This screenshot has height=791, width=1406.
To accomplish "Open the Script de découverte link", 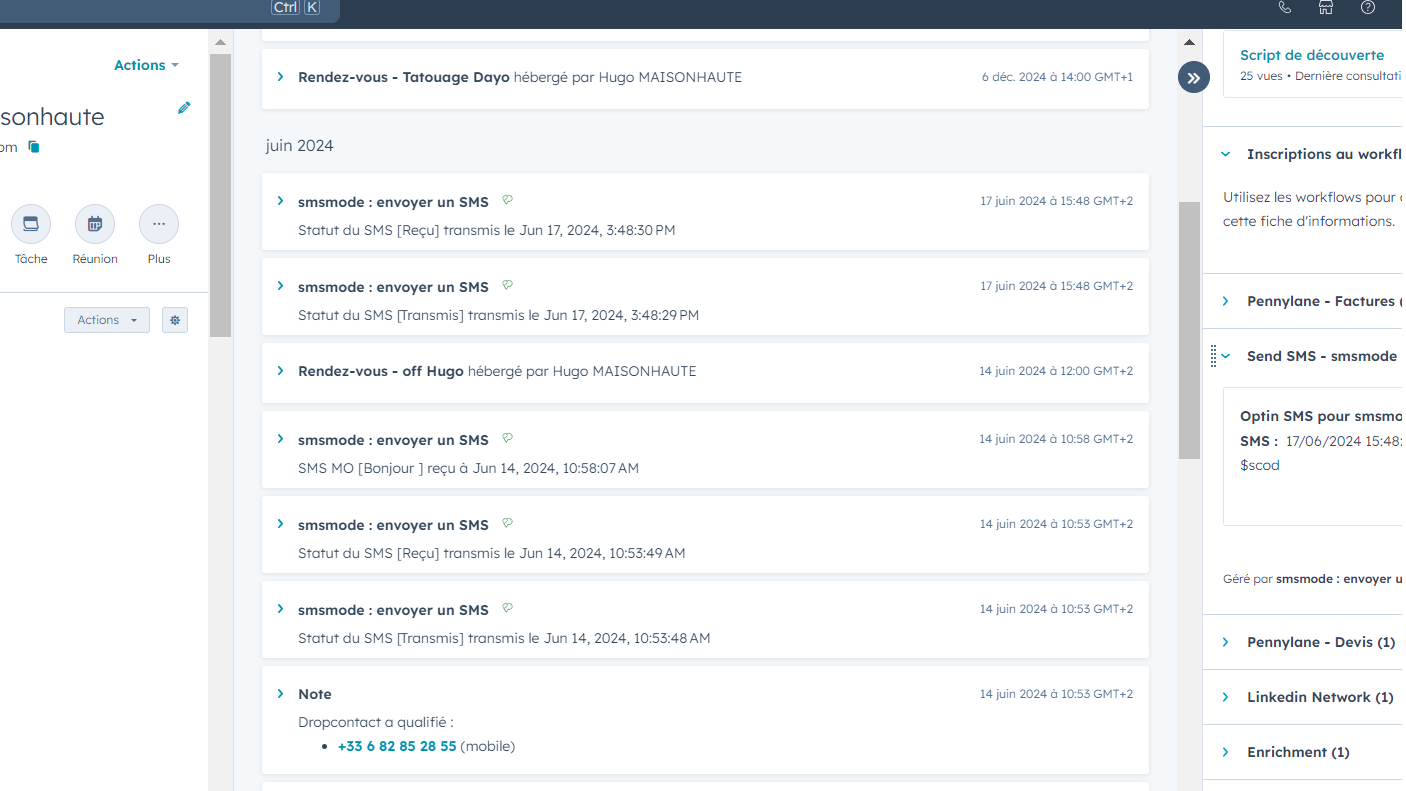I will click(x=1312, y=55).
